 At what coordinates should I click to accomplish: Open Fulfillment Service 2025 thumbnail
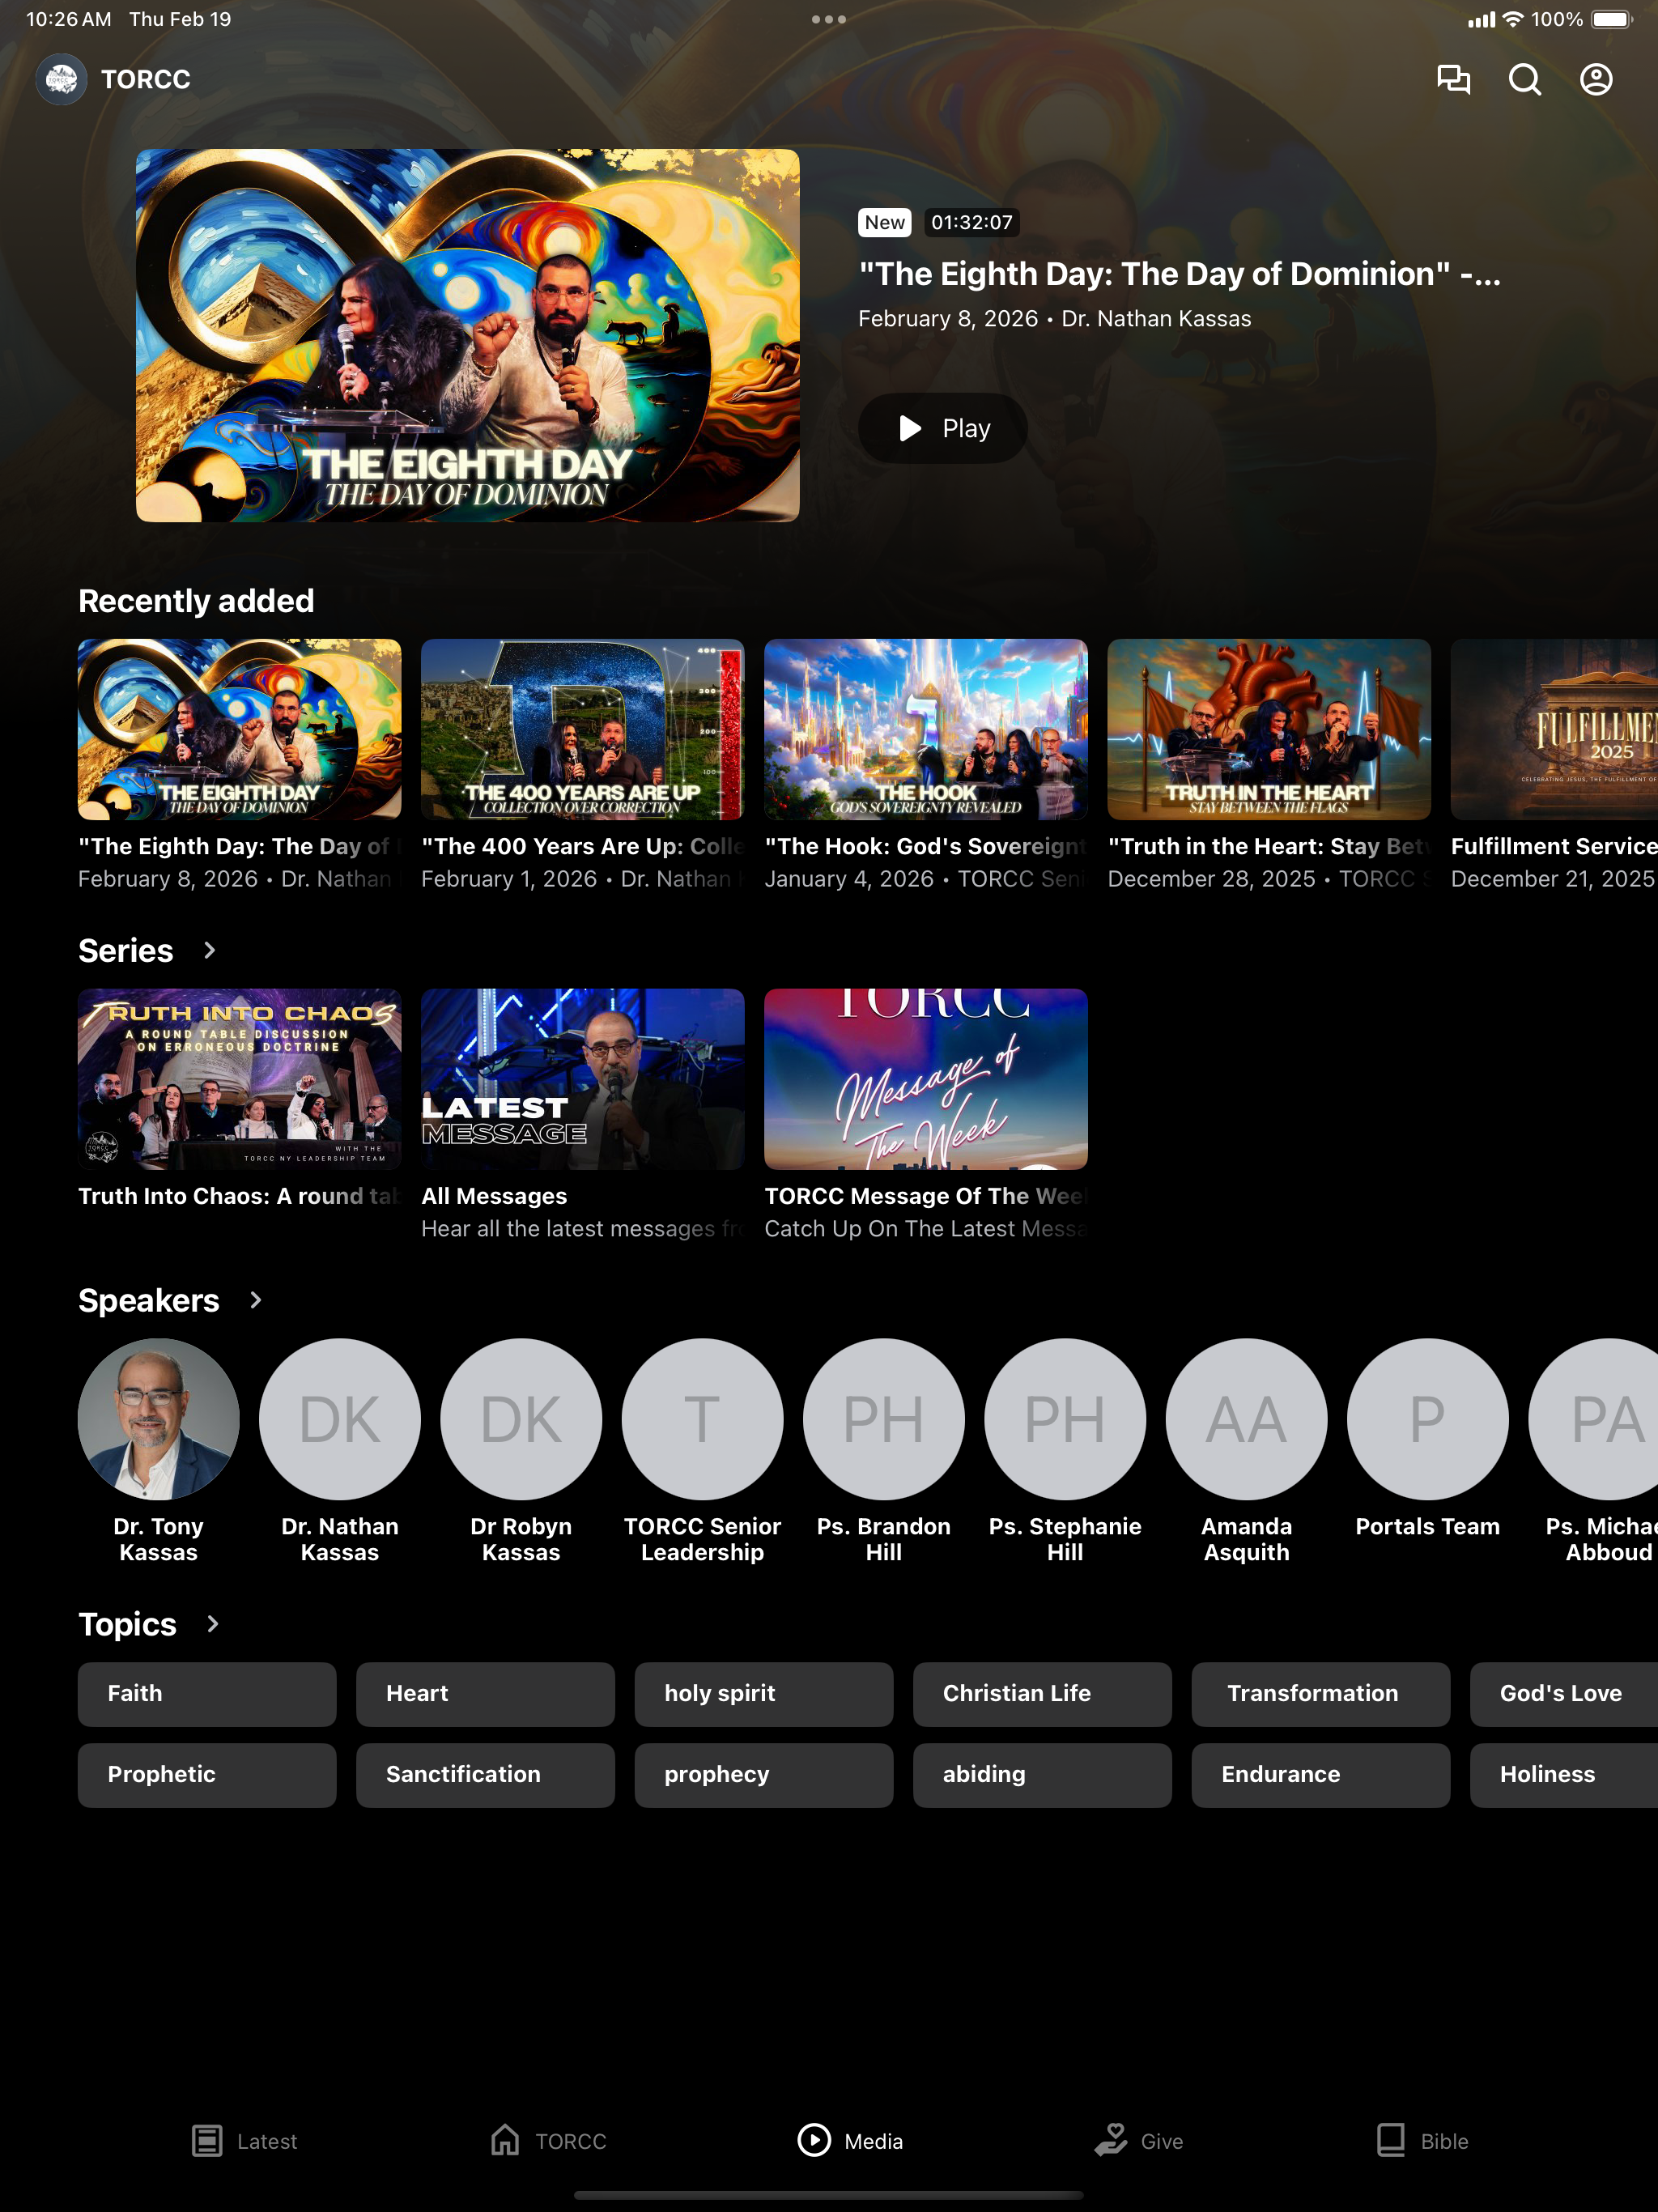click(x=1554, y=729)
